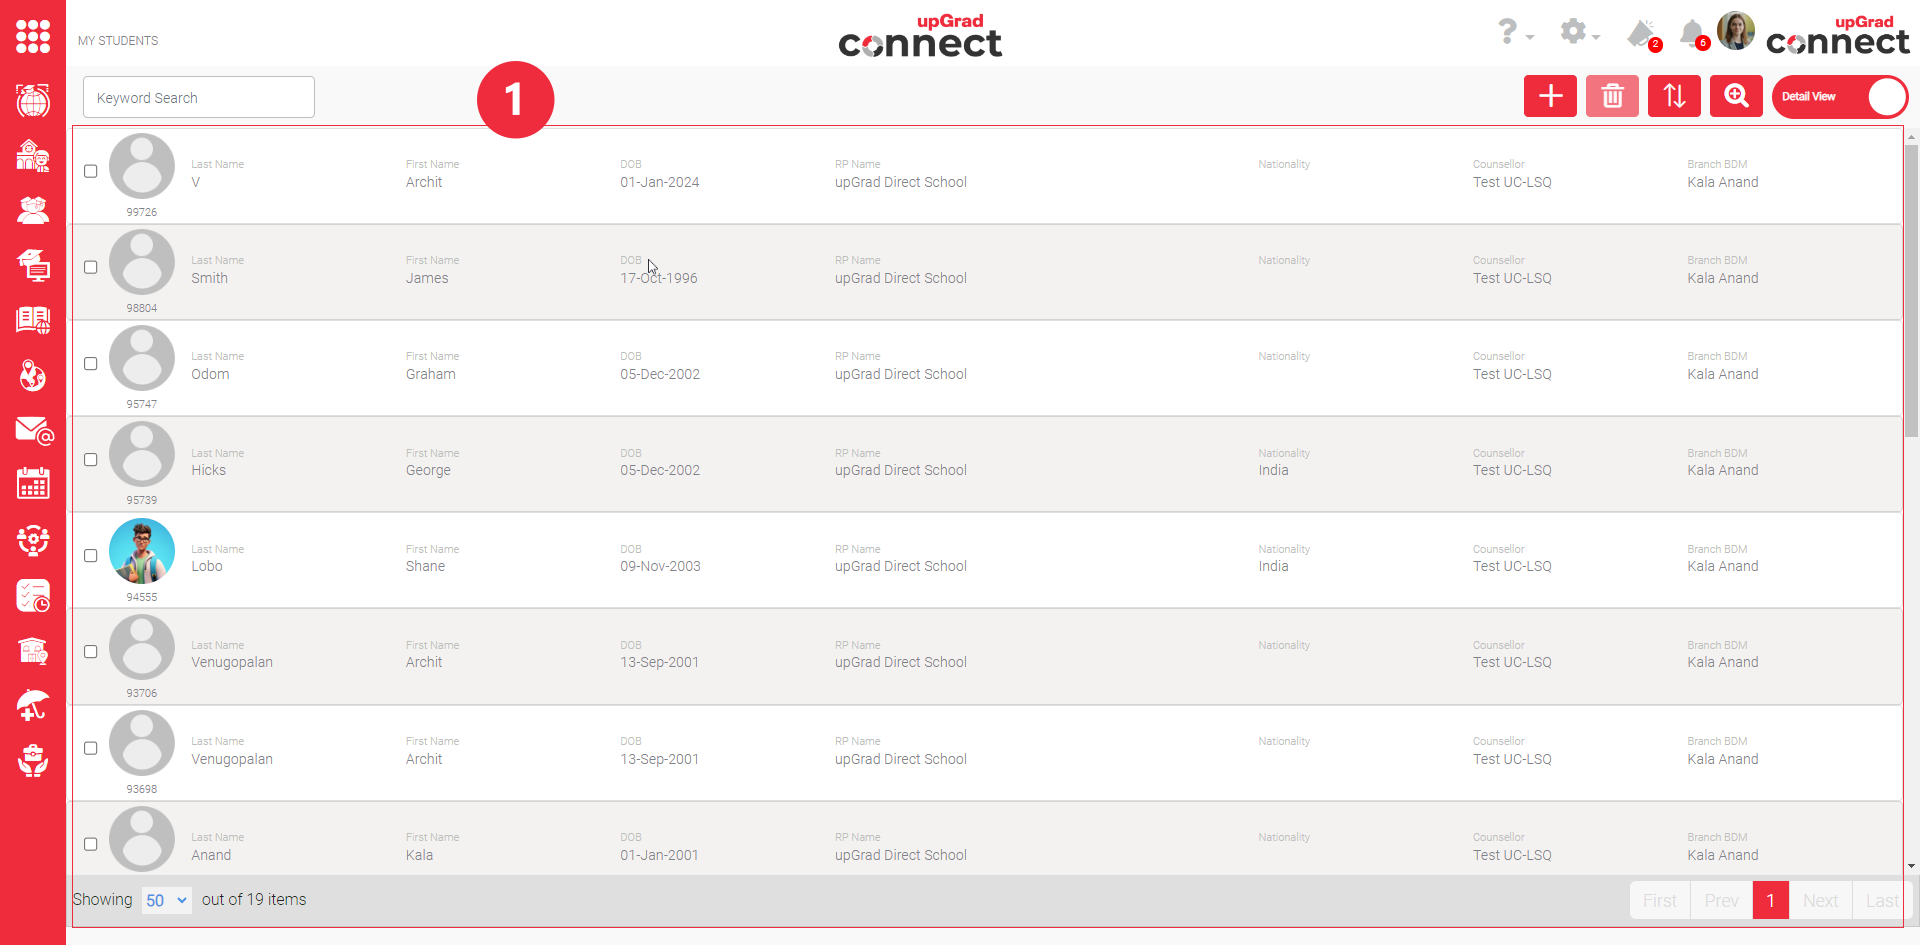Go to page 1 in pagination

tap(1770, 900)
